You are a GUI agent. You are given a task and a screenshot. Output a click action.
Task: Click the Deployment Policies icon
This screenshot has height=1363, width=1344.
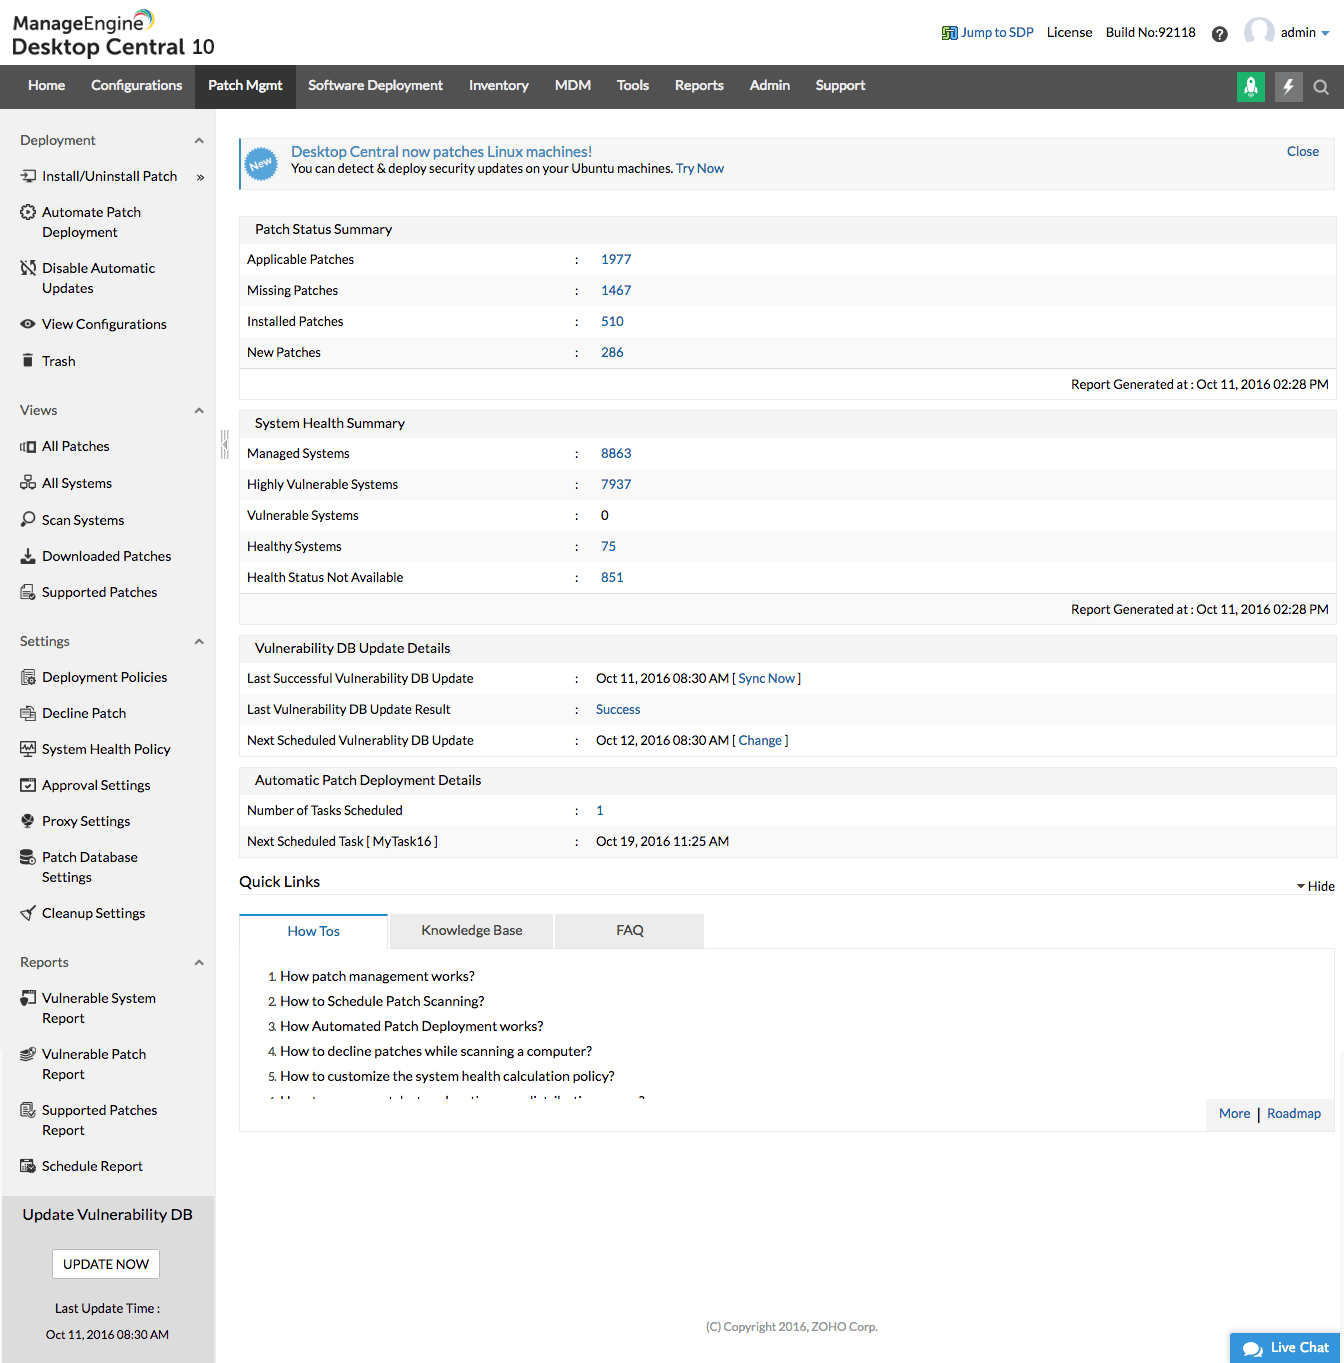pos(28,677)
